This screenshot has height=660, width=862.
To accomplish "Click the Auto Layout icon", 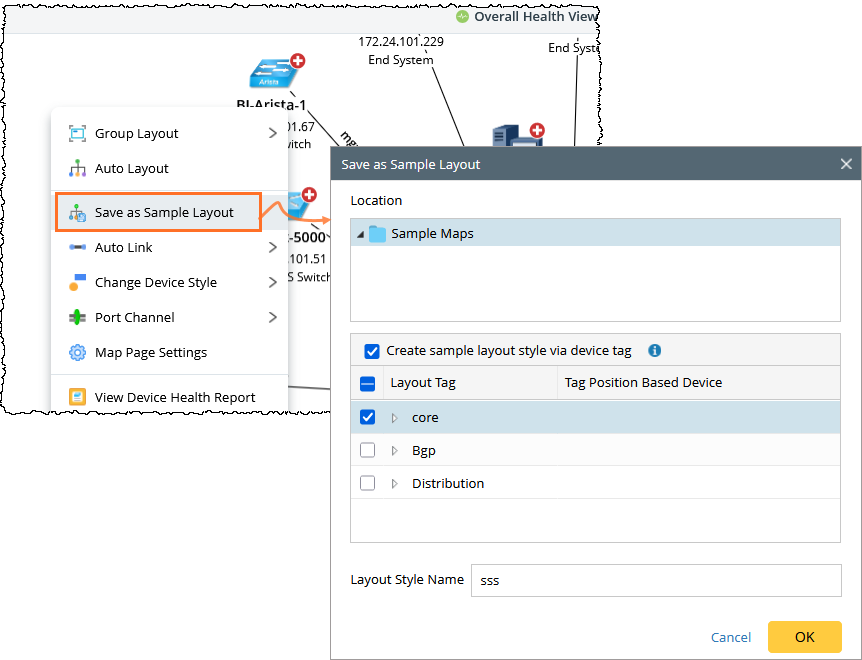I will click(x=77, y=168).
